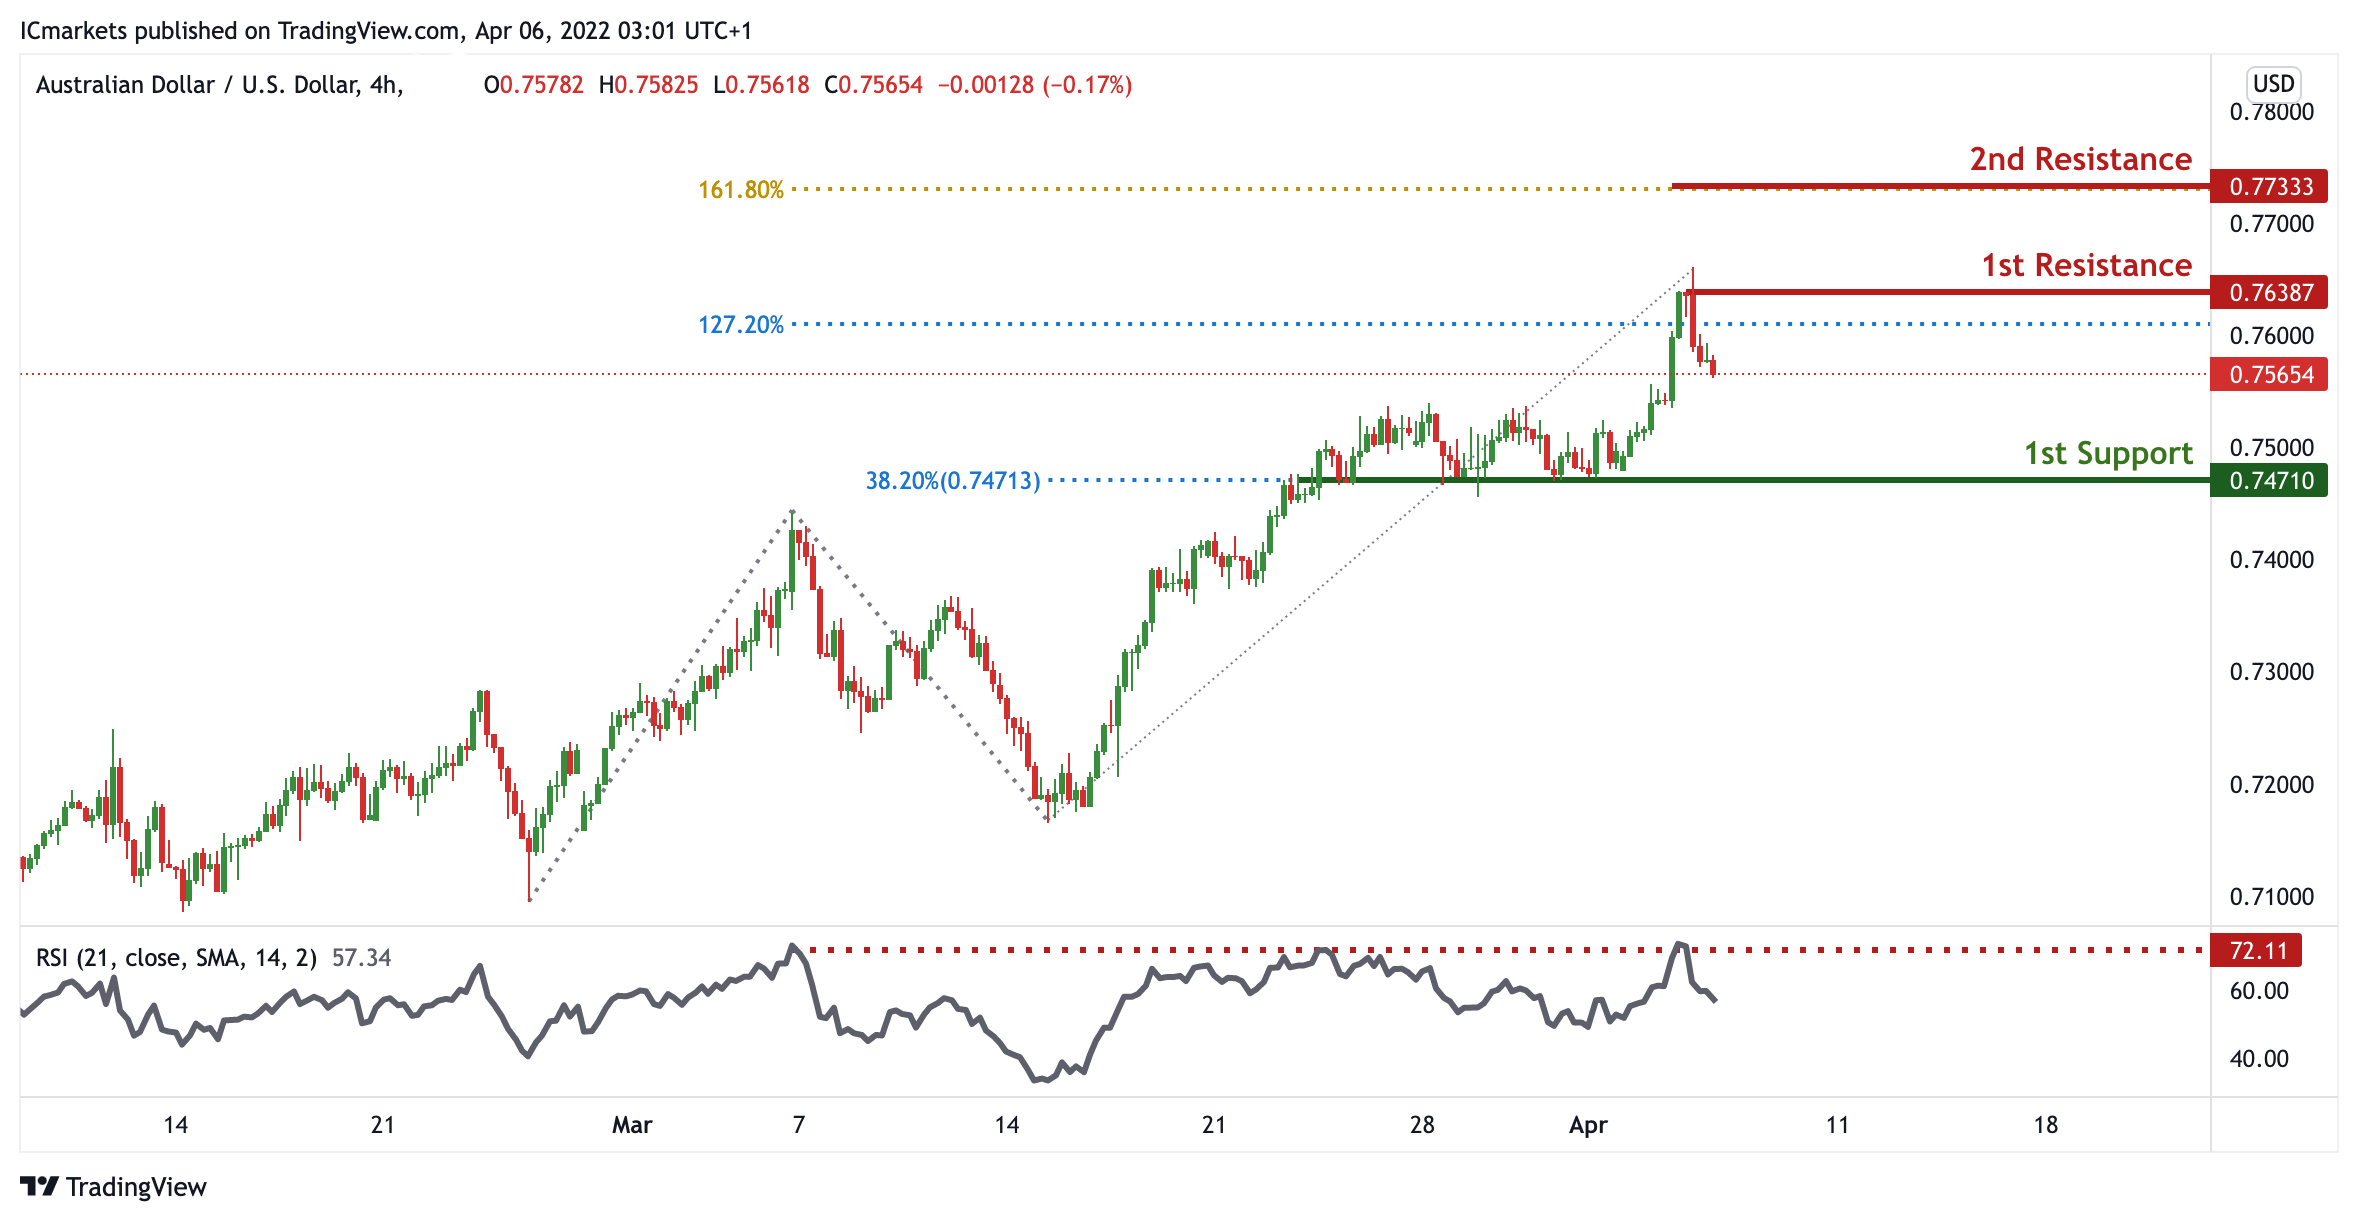Select the 38.20%(0.74713) Fibonacci retracement label
This screenshot has width=2358, height=1222.
pyautogui.click(x=952, y=481)
